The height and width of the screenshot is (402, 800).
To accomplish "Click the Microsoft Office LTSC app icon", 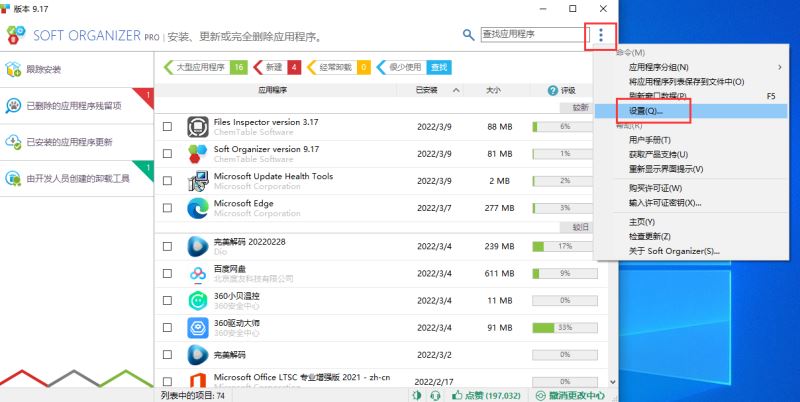I will [x=197, y=380].
